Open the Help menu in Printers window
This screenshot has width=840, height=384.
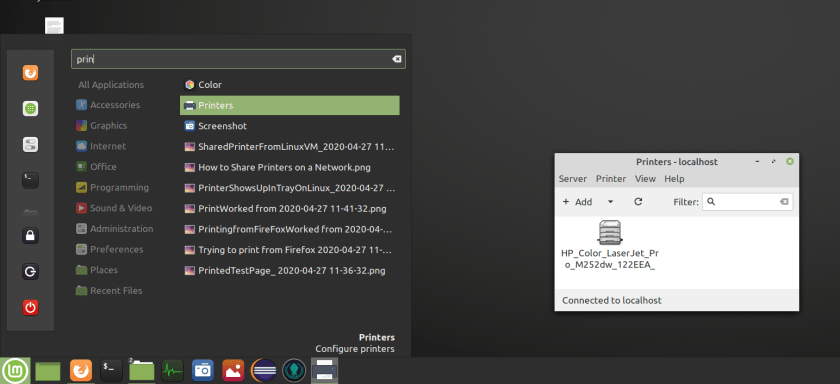click(674, 179)
